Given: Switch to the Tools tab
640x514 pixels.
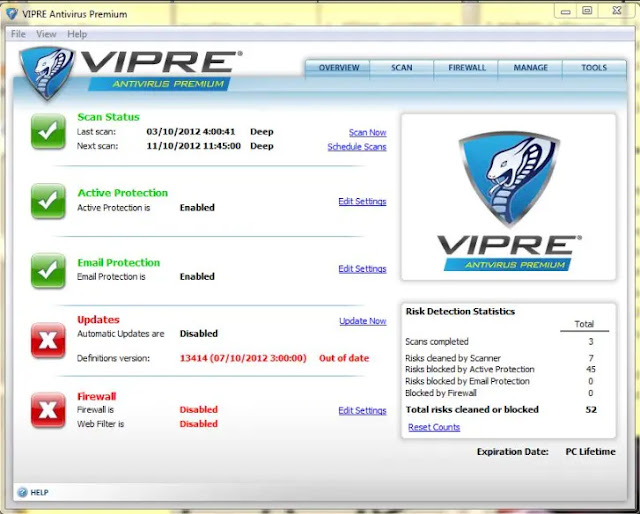Looking at the screenshot, I should pyautogui.click(x=594, y=68).
